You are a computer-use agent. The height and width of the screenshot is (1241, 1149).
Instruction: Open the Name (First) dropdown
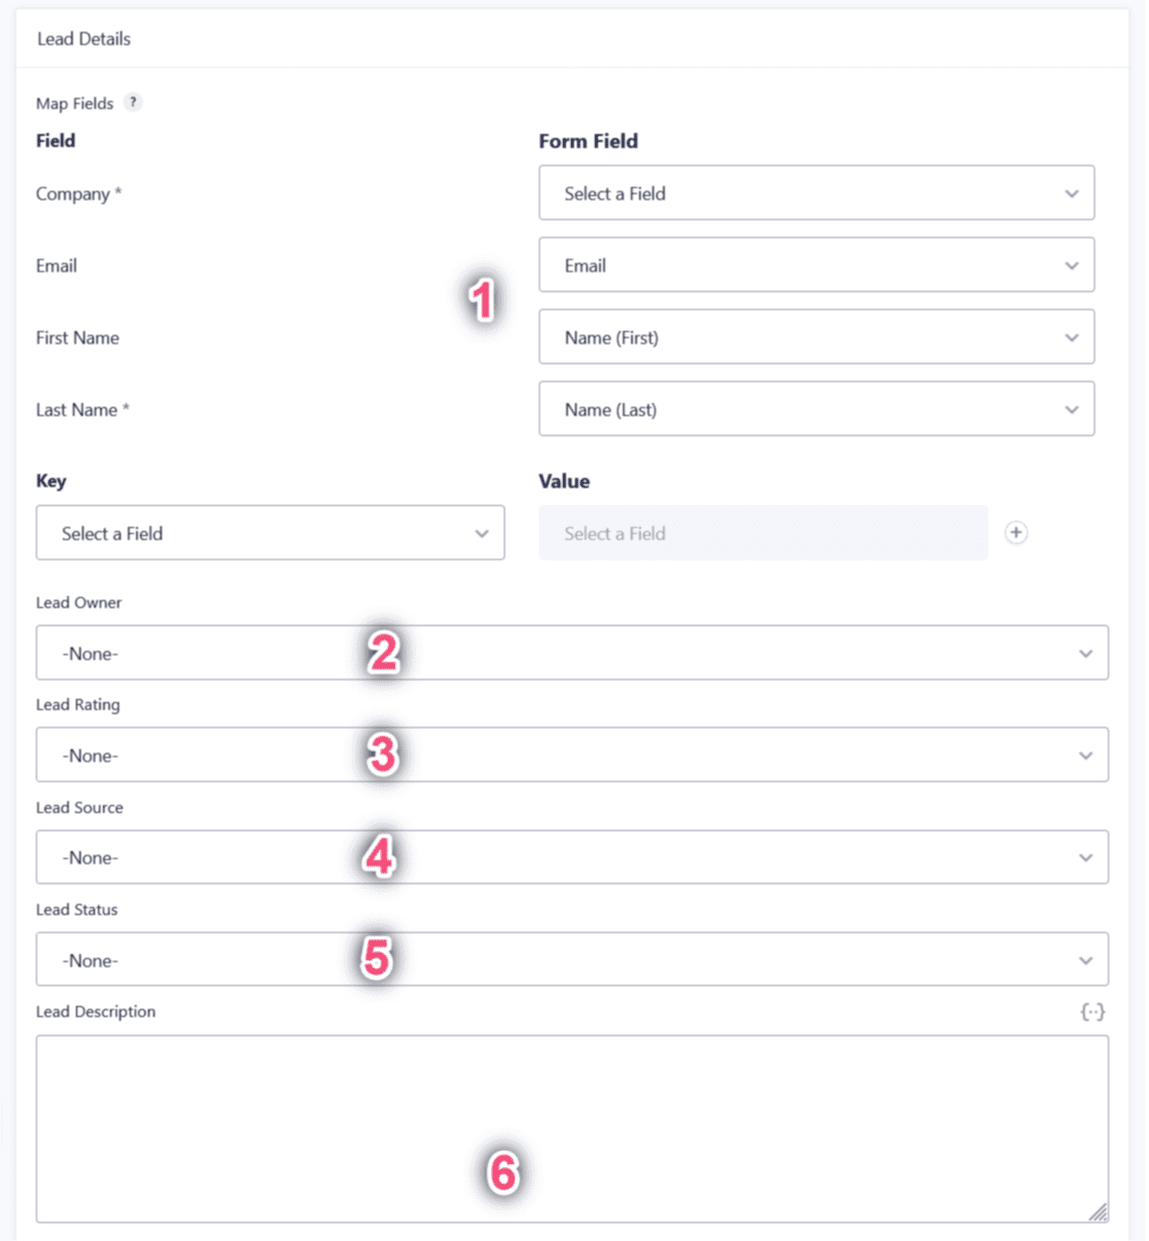tap(816, 337)
